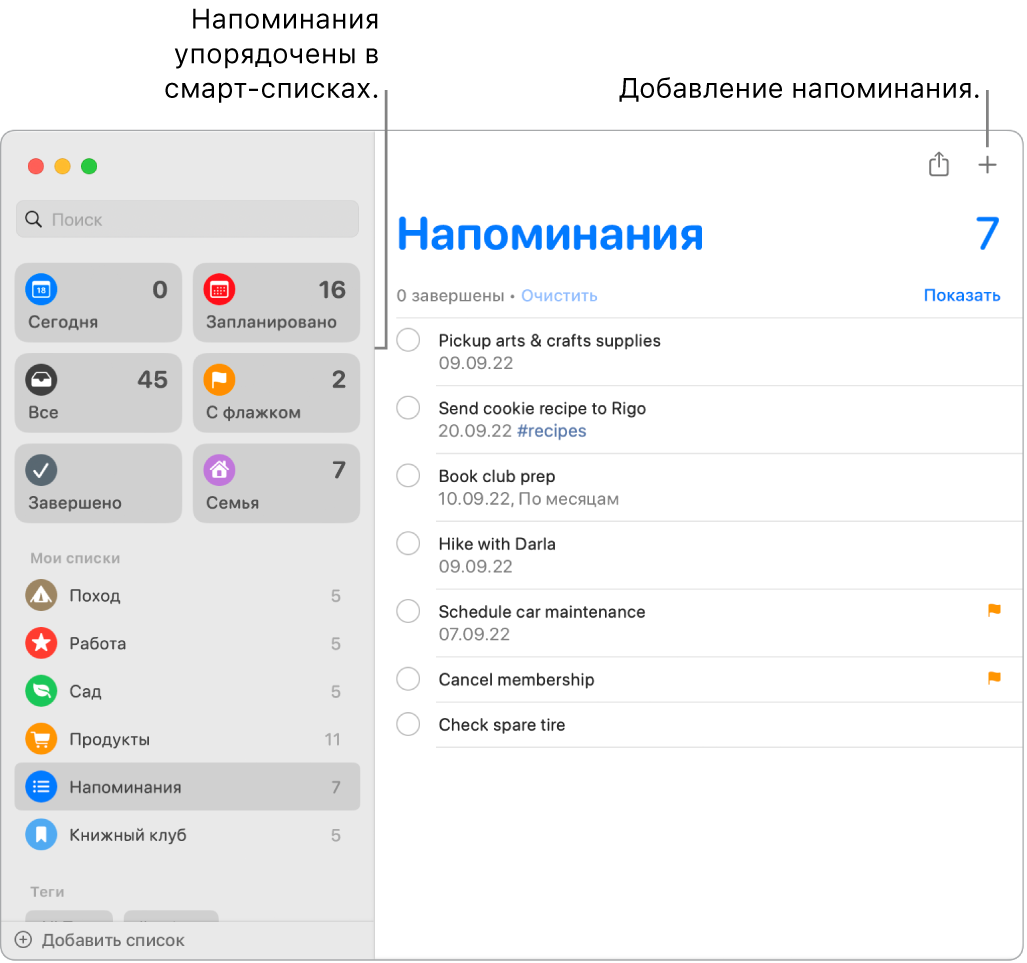
Task: Click the #recipes tag link
Action: tap(551, 430)
